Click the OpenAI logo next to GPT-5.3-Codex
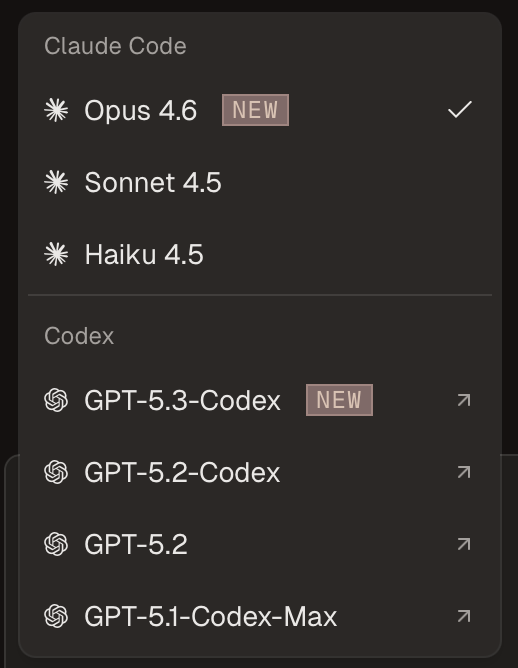Image resolution: width=518 pixels, height=668 pixels. (x=56, y=400)
